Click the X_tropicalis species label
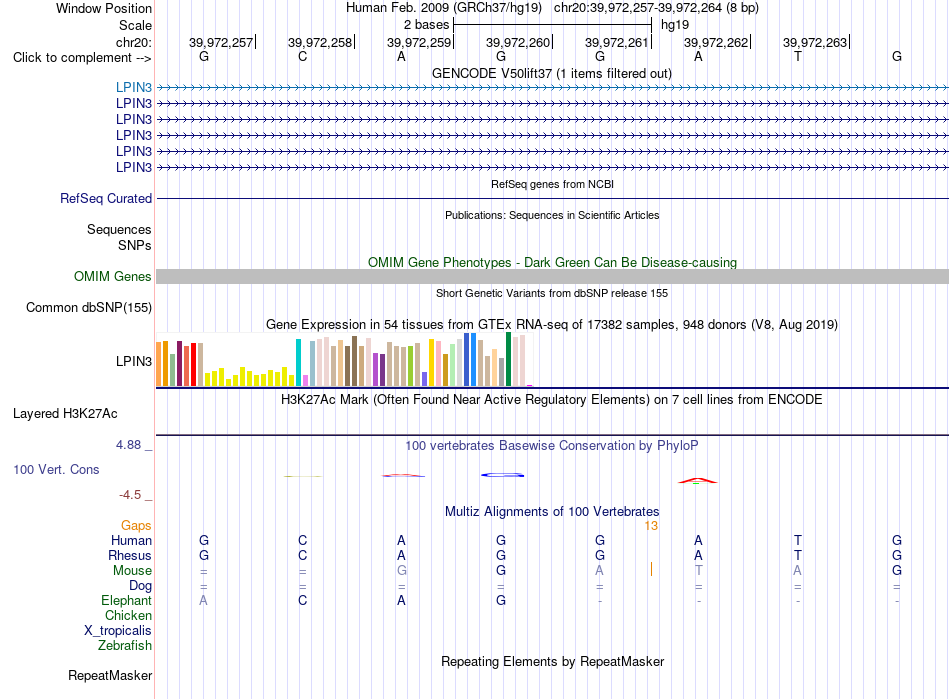This screenshot has width=950, height=699. tap(118, 631)
